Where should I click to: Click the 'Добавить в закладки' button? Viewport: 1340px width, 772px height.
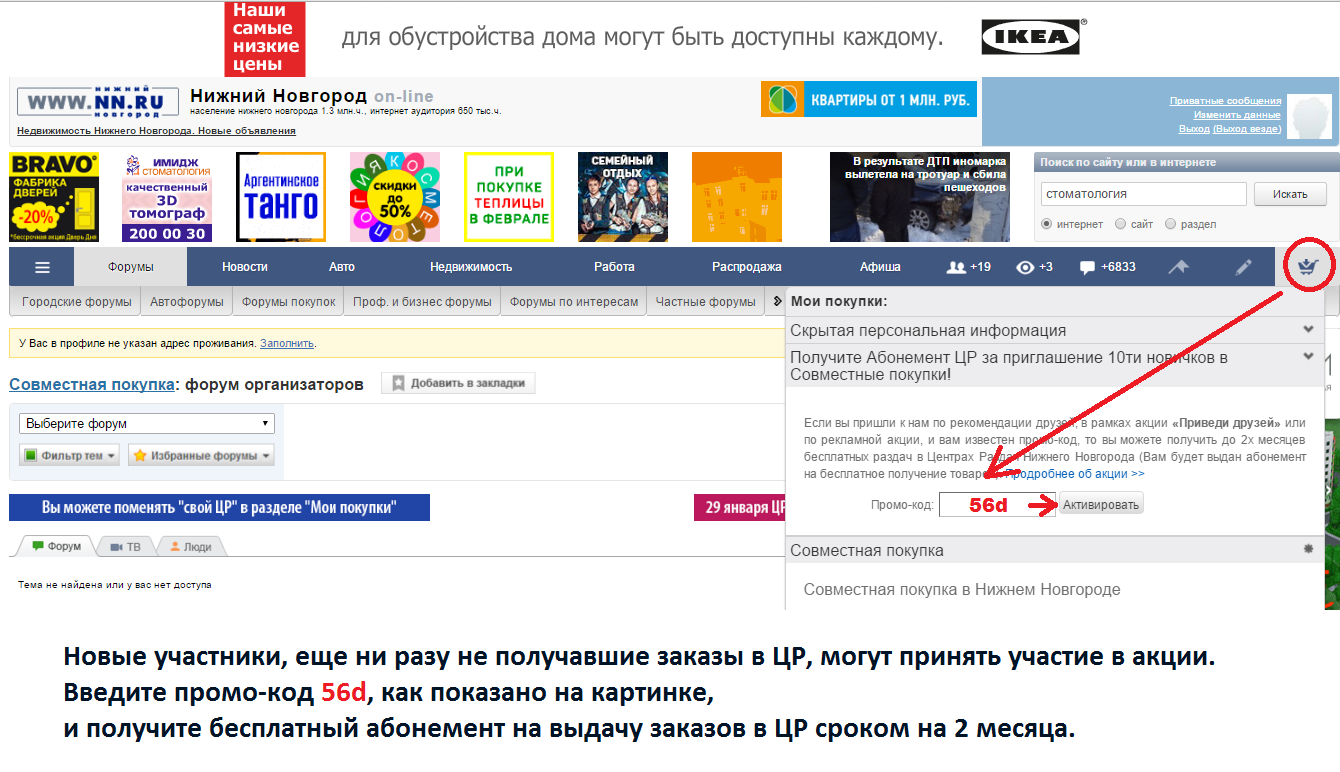458,383
